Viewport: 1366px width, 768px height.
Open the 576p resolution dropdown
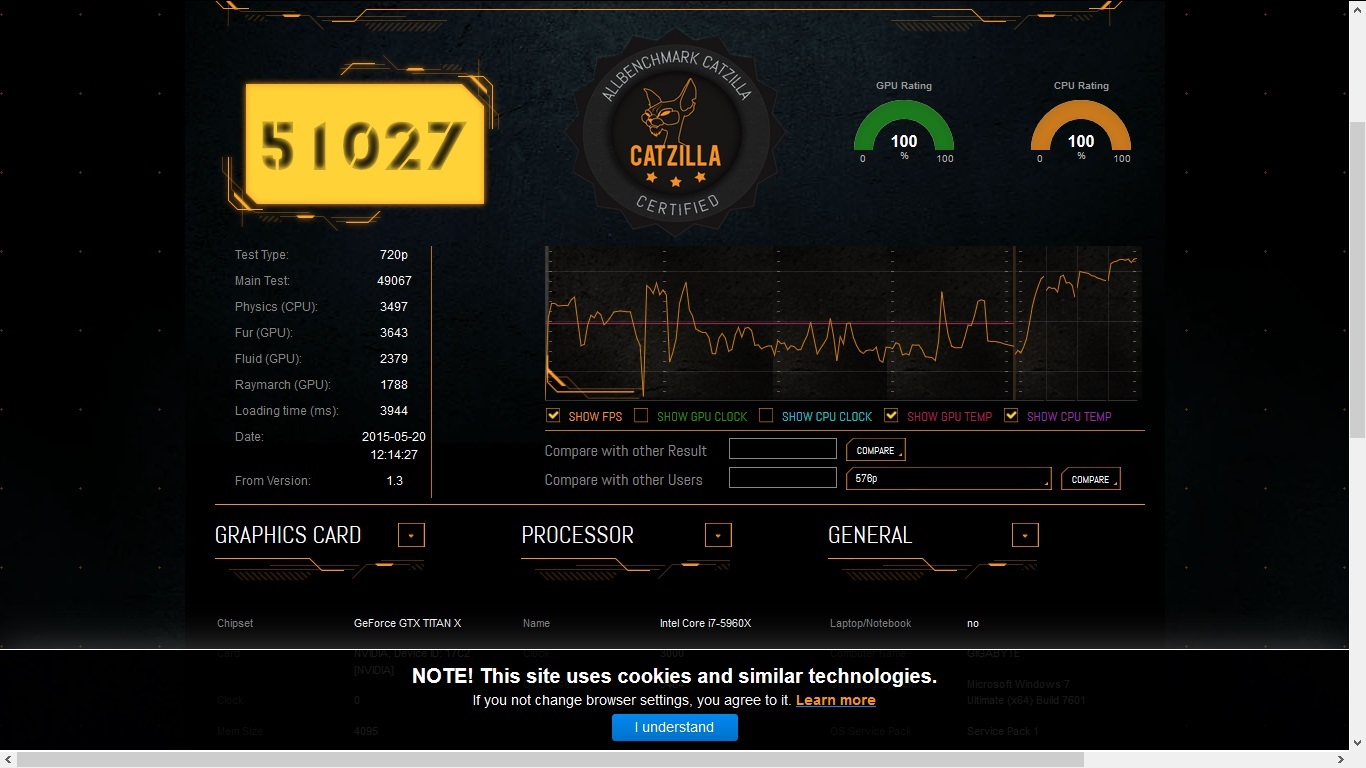[949, 479]
